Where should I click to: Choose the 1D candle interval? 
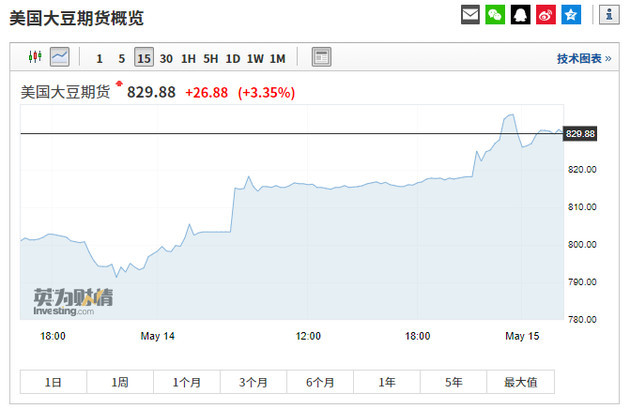click(x=232, y=58)
